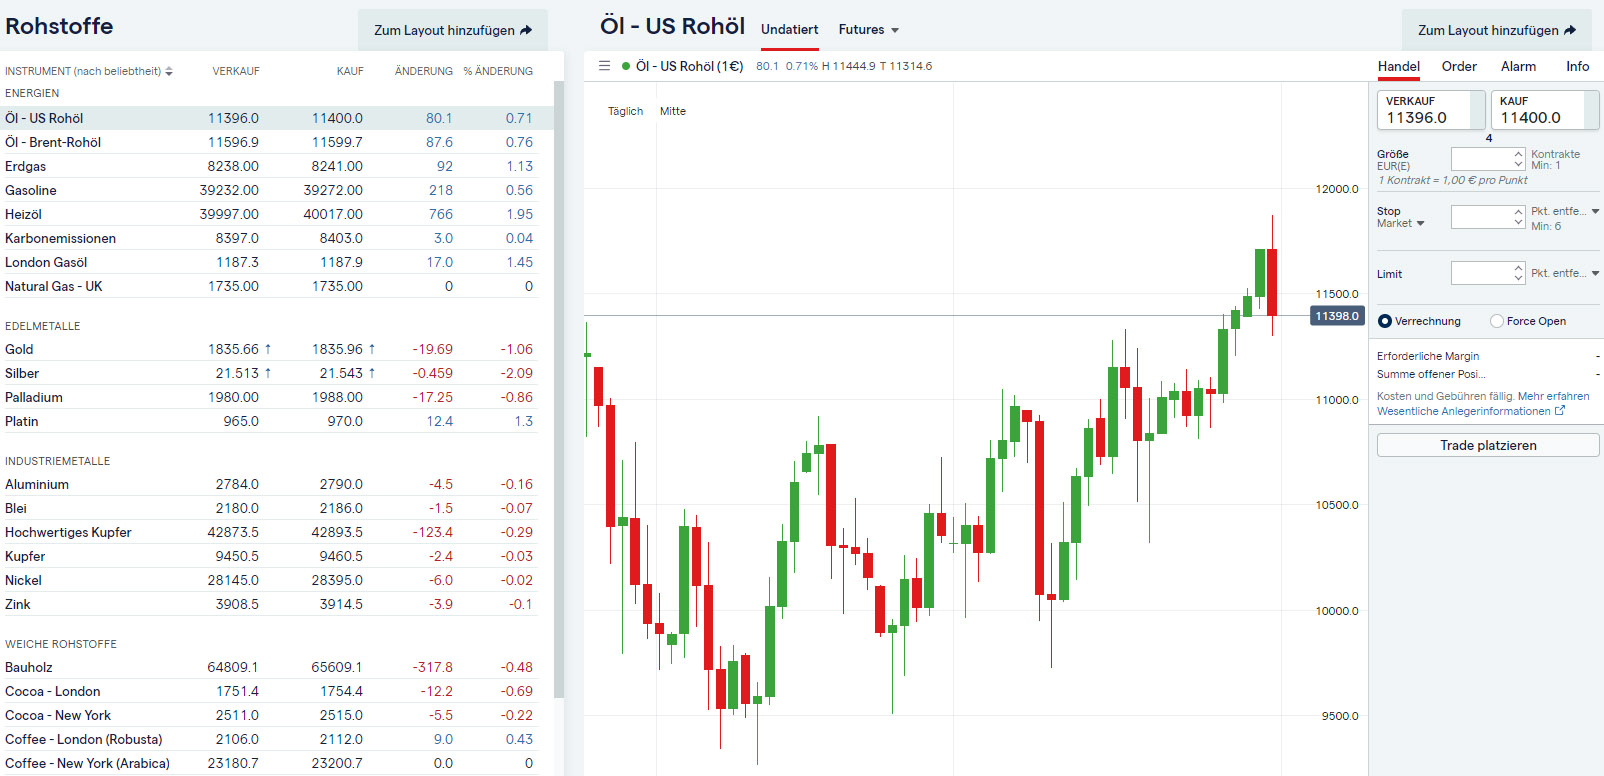Click the Größe field up arrow
The height and width of the screenshot is (776, 1604).
click(x=1518, y=154)
